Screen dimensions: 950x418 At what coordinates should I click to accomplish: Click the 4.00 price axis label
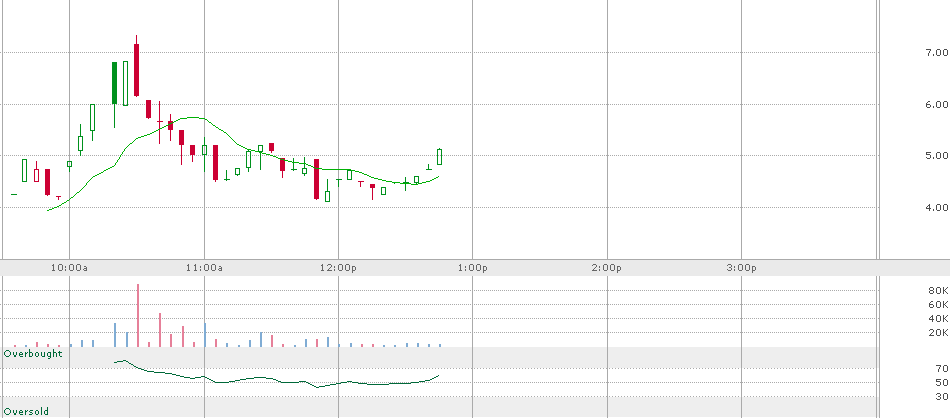(937, 207)
